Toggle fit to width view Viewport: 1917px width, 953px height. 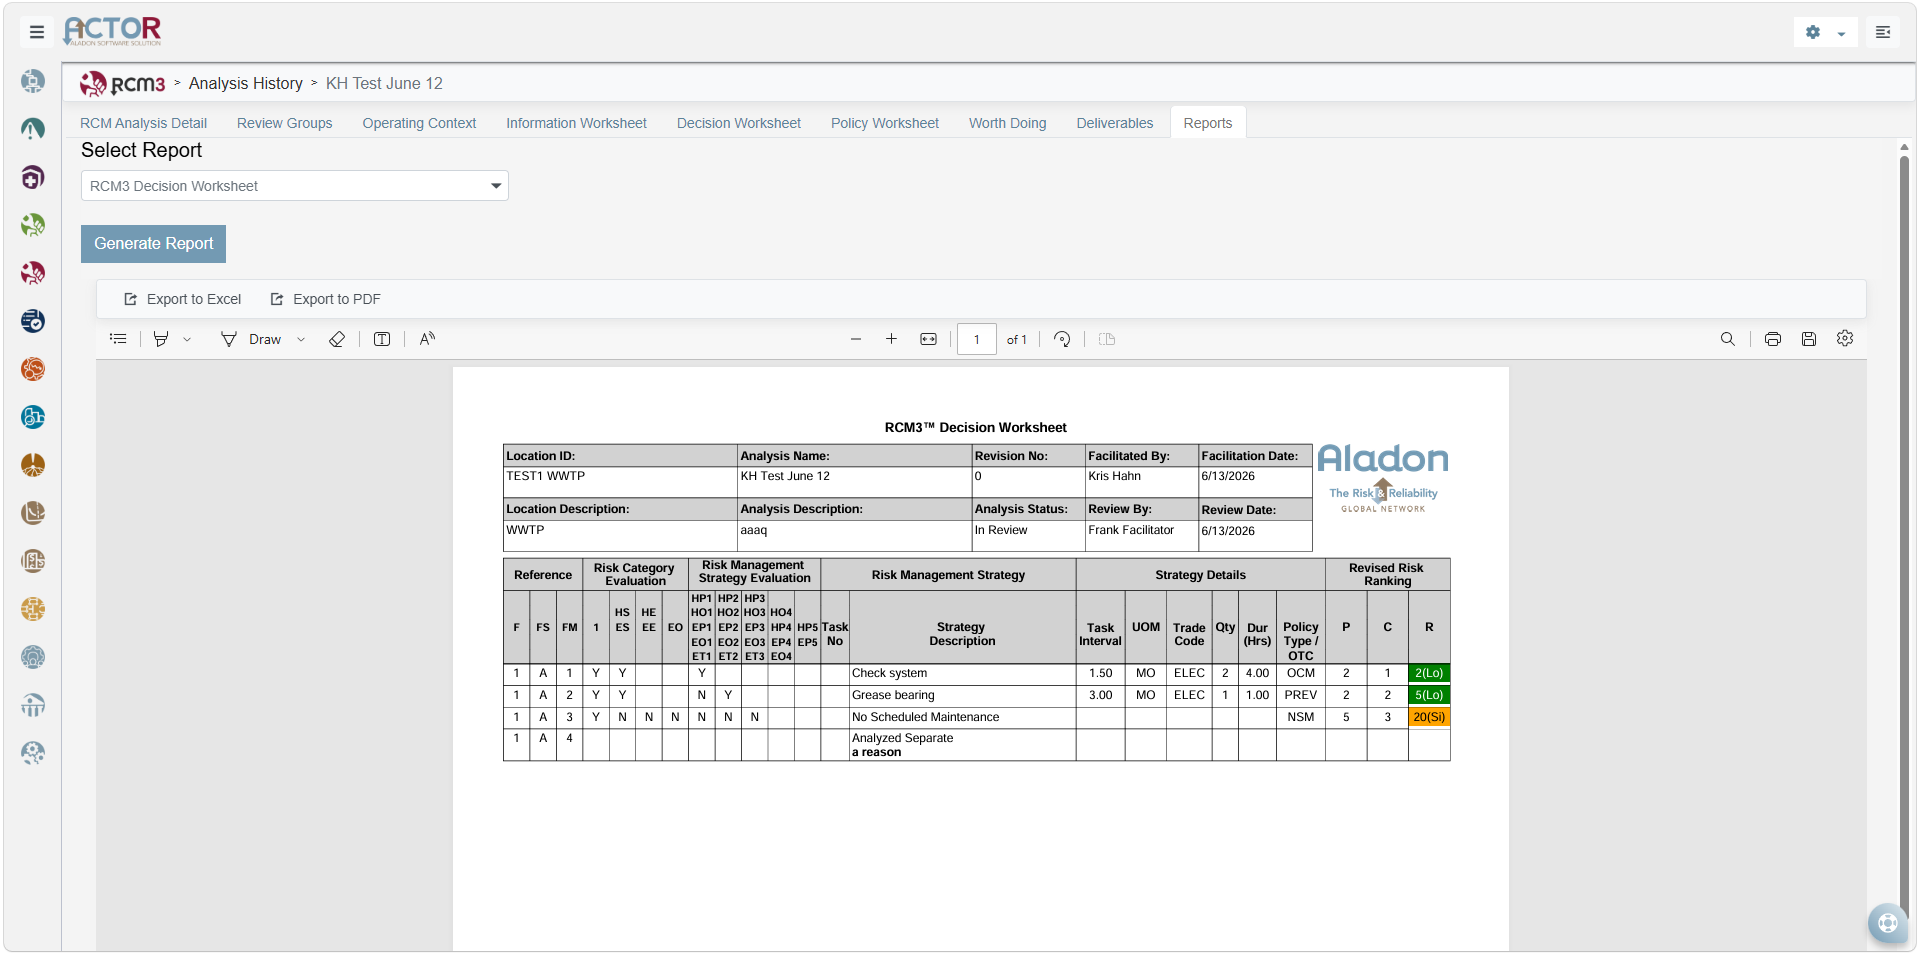point(928,339)
